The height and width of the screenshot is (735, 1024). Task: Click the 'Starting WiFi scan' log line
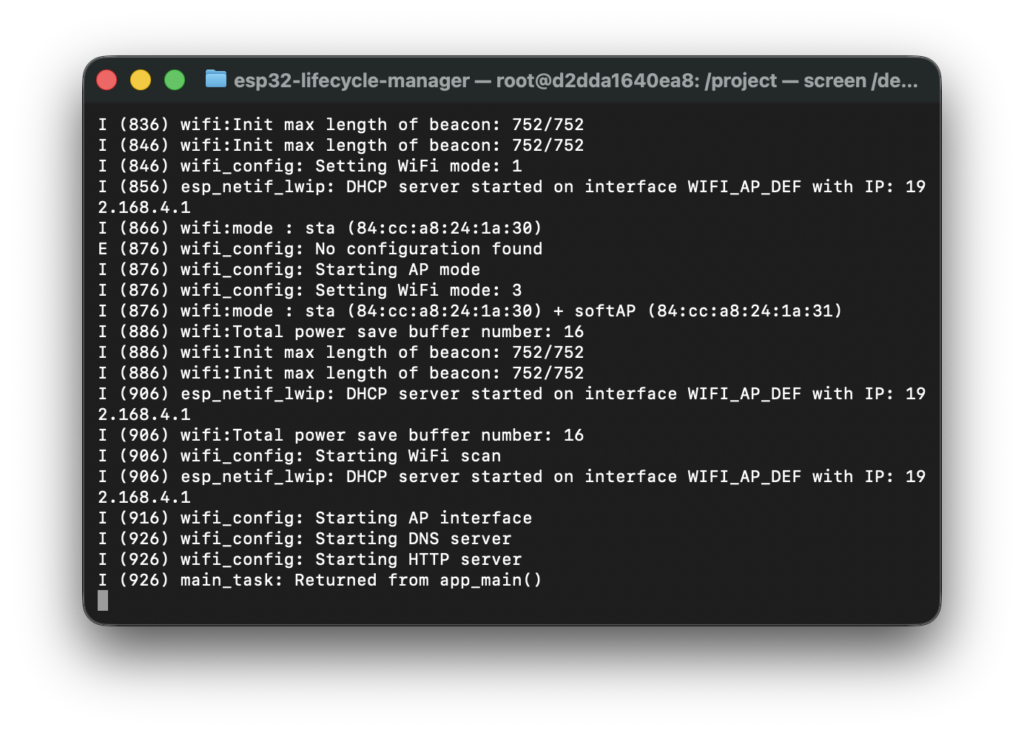point(300,456)
